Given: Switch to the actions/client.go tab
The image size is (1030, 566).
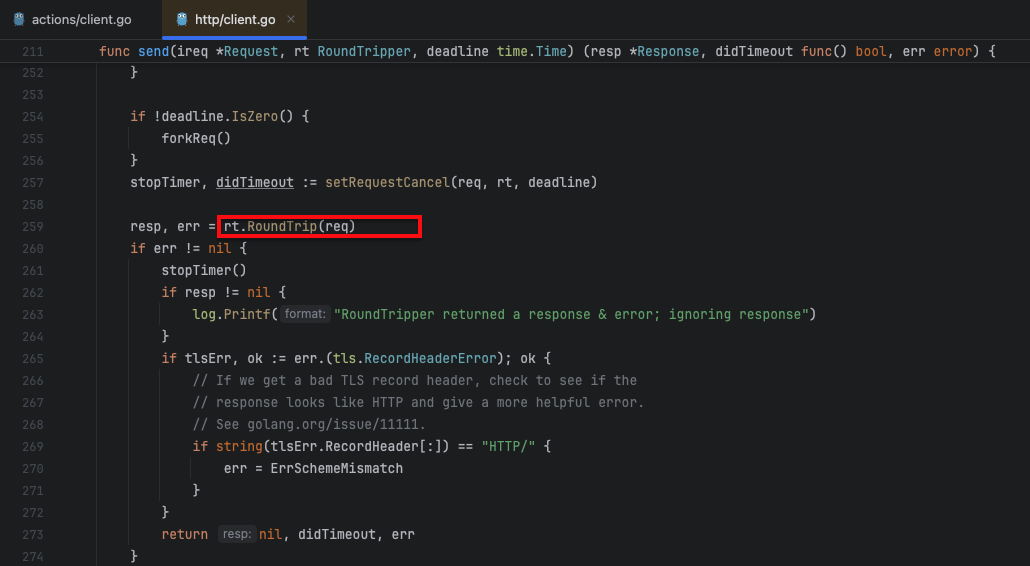Looking at the screenshot, I should point(74,20).
